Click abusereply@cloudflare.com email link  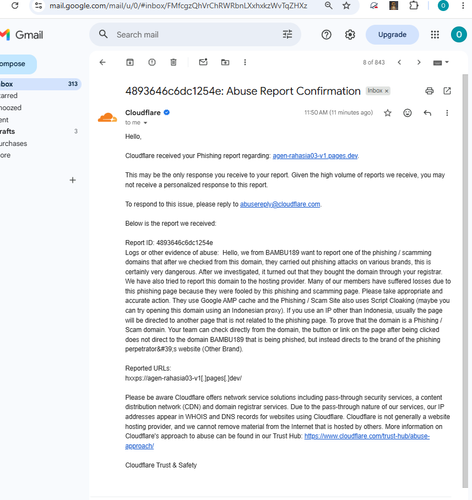(280, 204)
